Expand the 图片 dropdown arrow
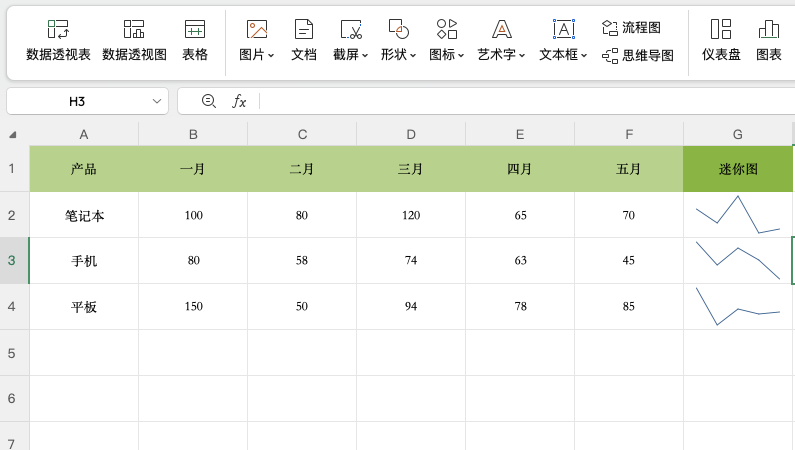 [271, 55]
